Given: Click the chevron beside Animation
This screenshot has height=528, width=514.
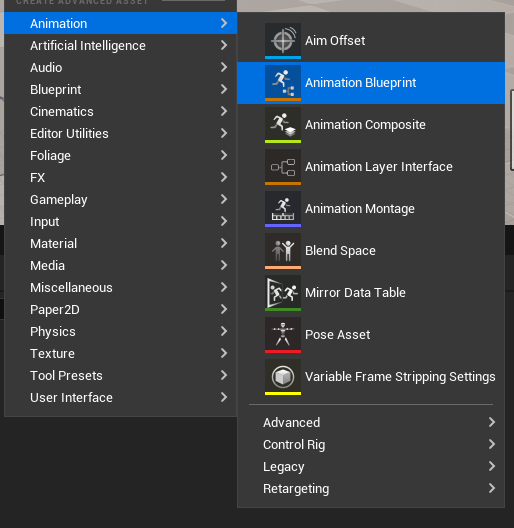Looking at the screenshot, I should [x=224, y=23].
